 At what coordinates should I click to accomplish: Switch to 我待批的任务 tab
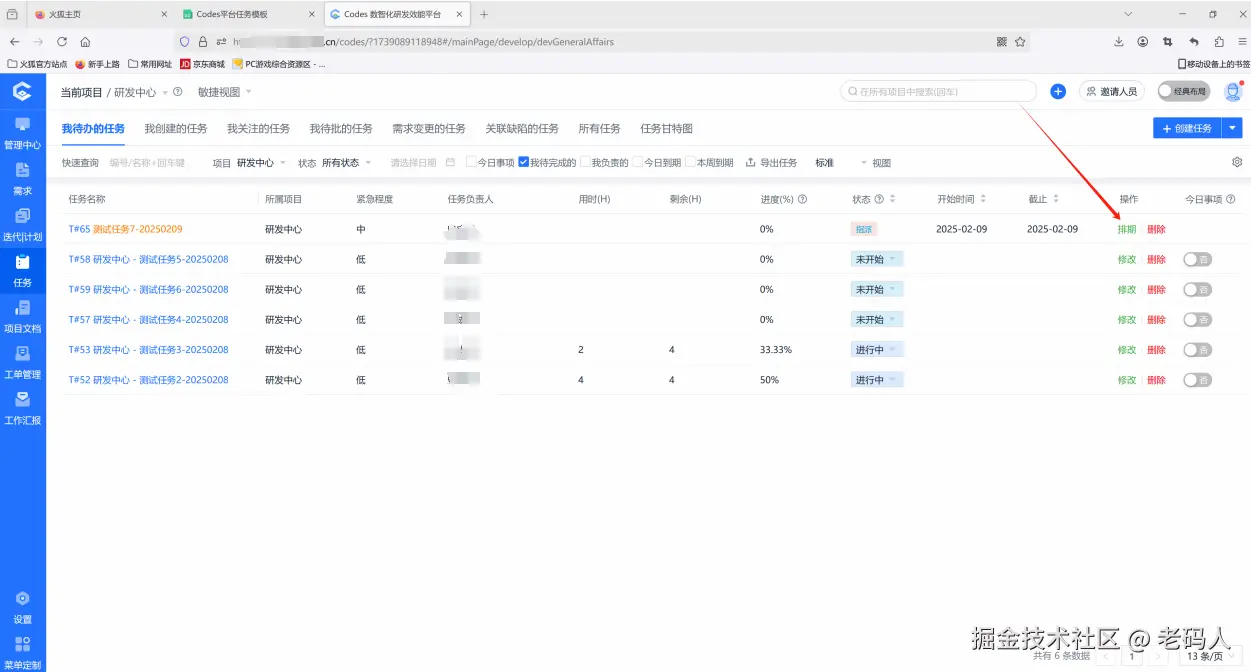(341, 128)
